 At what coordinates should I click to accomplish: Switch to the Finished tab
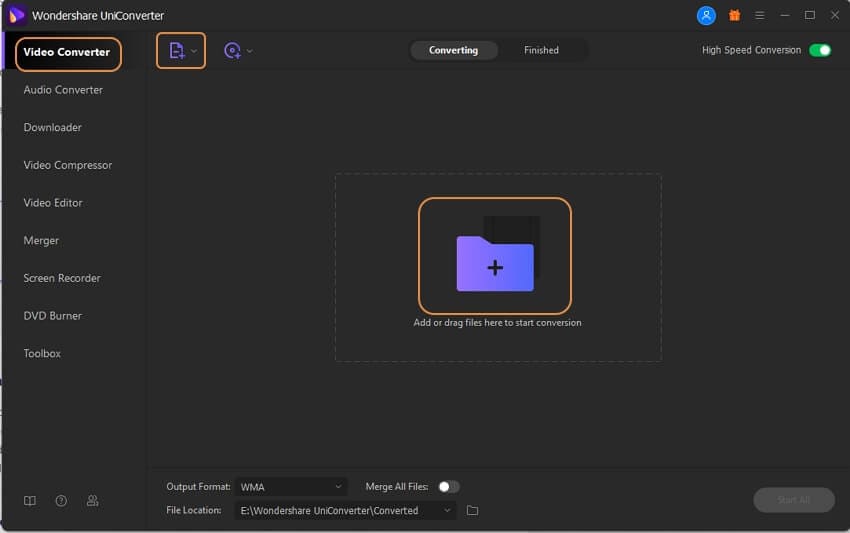click(541, 50)
